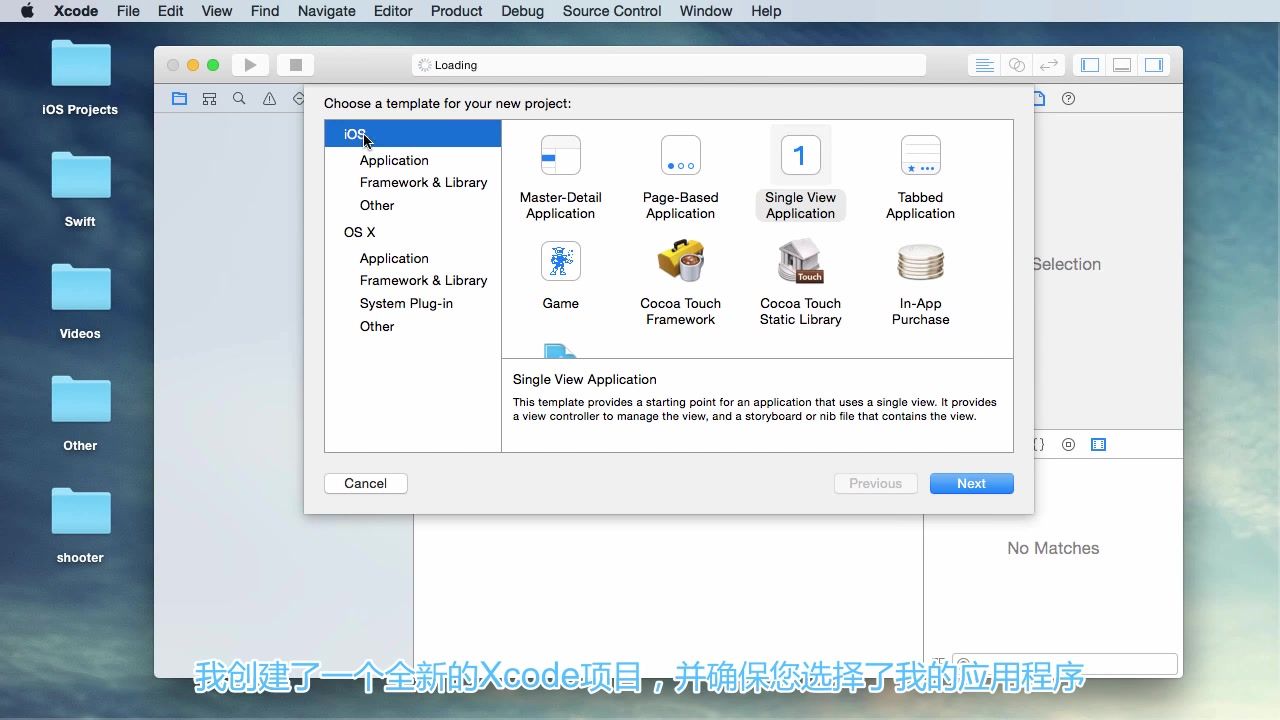Click the Run (play) button in Xcode toolbar
Screen dimensions: 1280x720
point(250,65)
